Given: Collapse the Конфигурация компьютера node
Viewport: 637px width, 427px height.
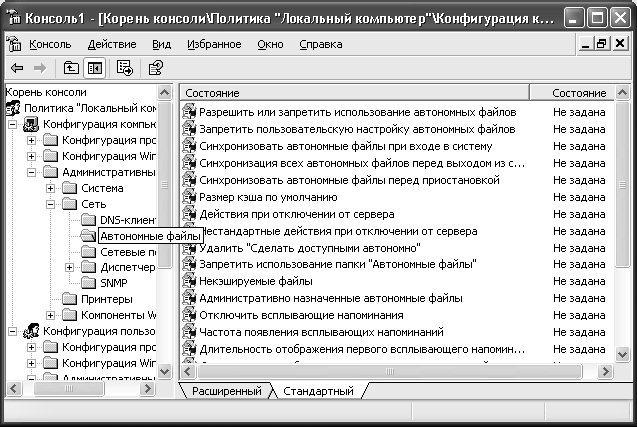Looking at the screenshot, I should tap(13, 124).
